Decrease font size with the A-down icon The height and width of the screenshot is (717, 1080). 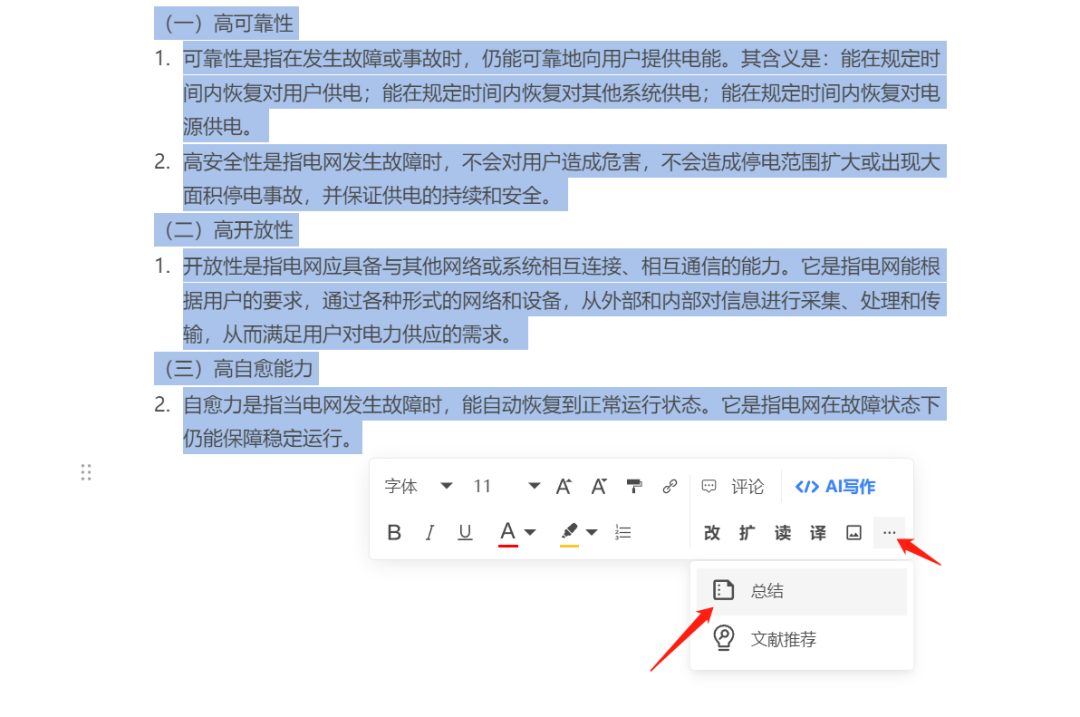pyautogui.click(x=599, y=487)
